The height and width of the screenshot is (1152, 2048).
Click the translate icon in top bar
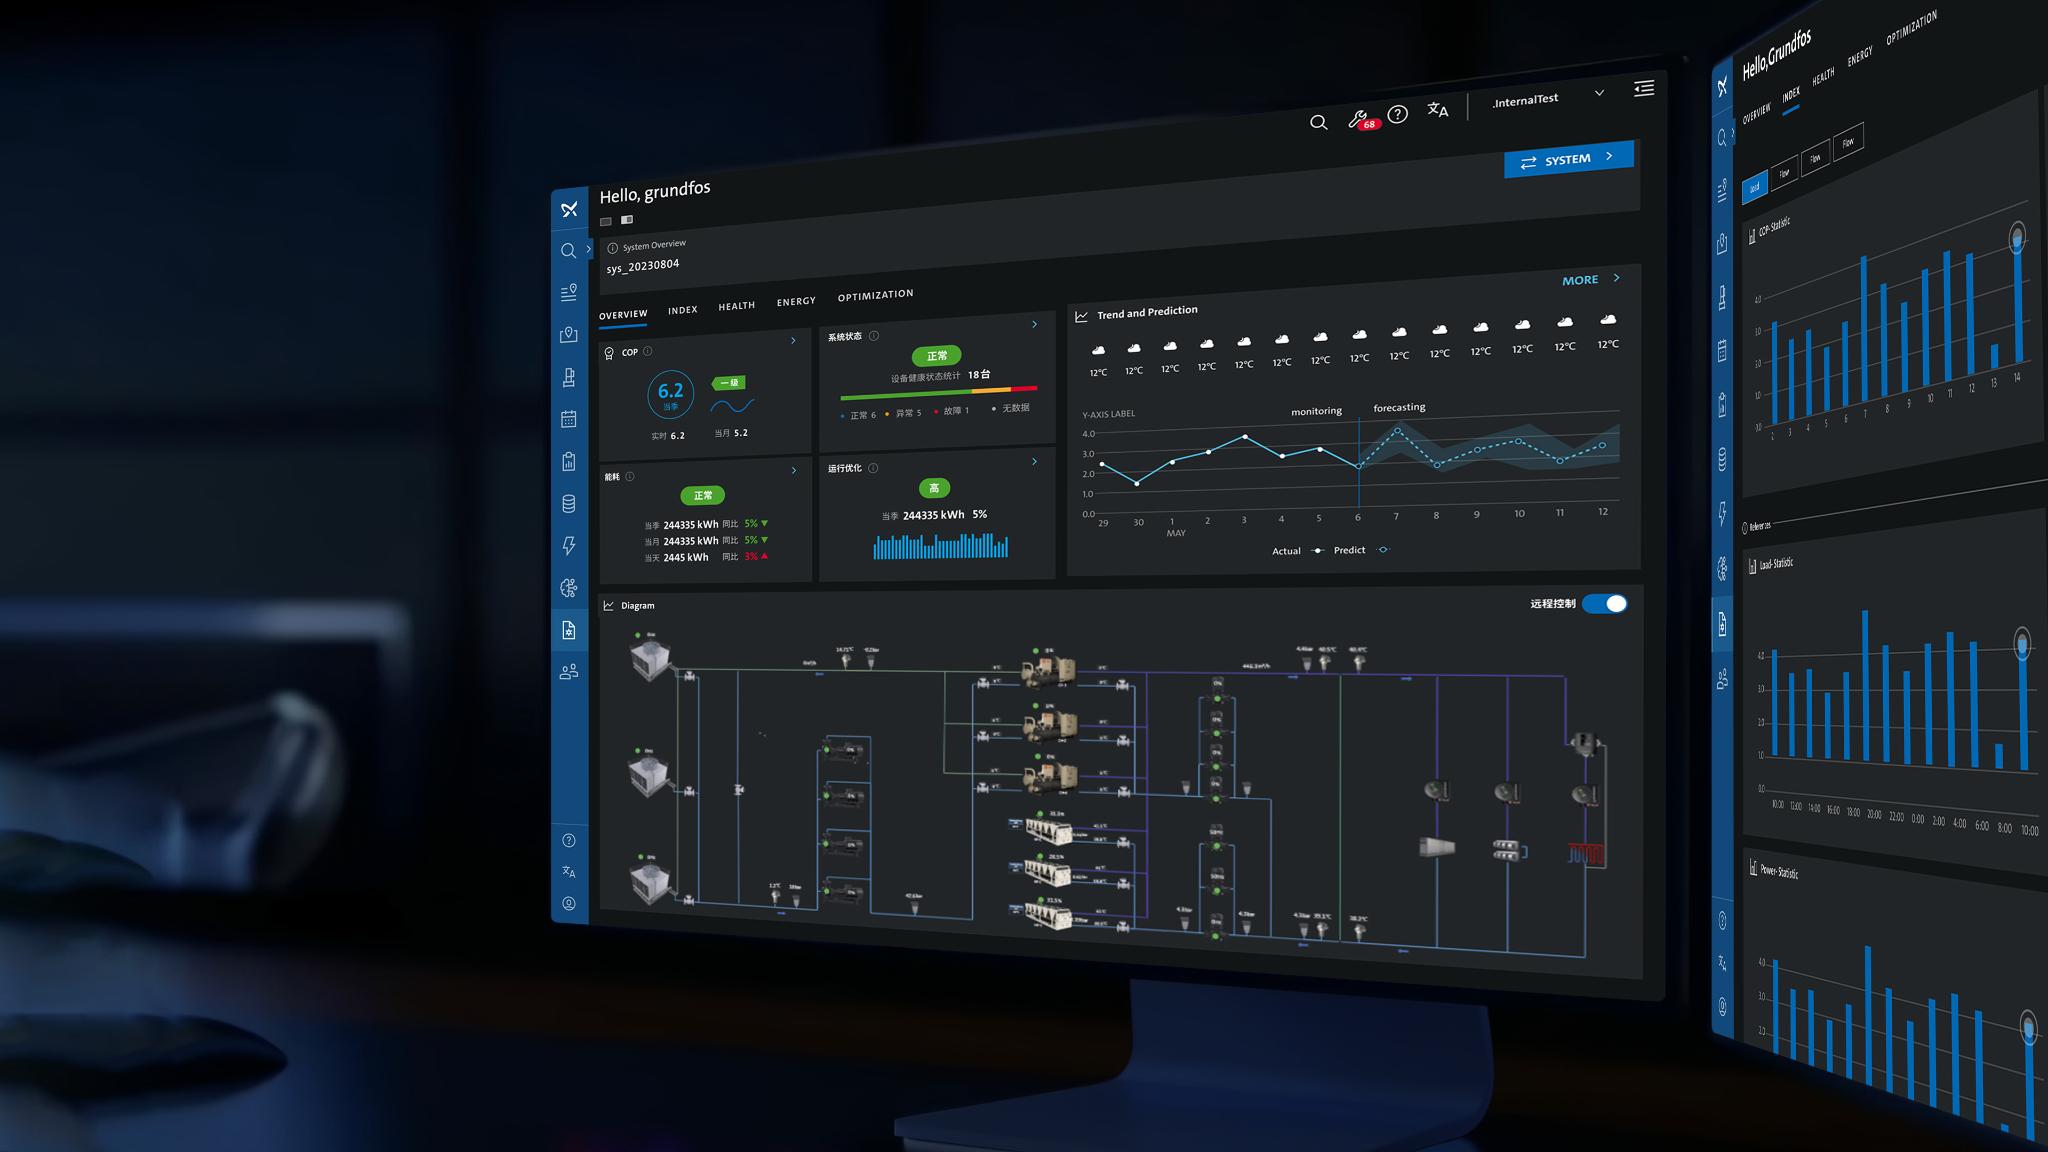1438,110
